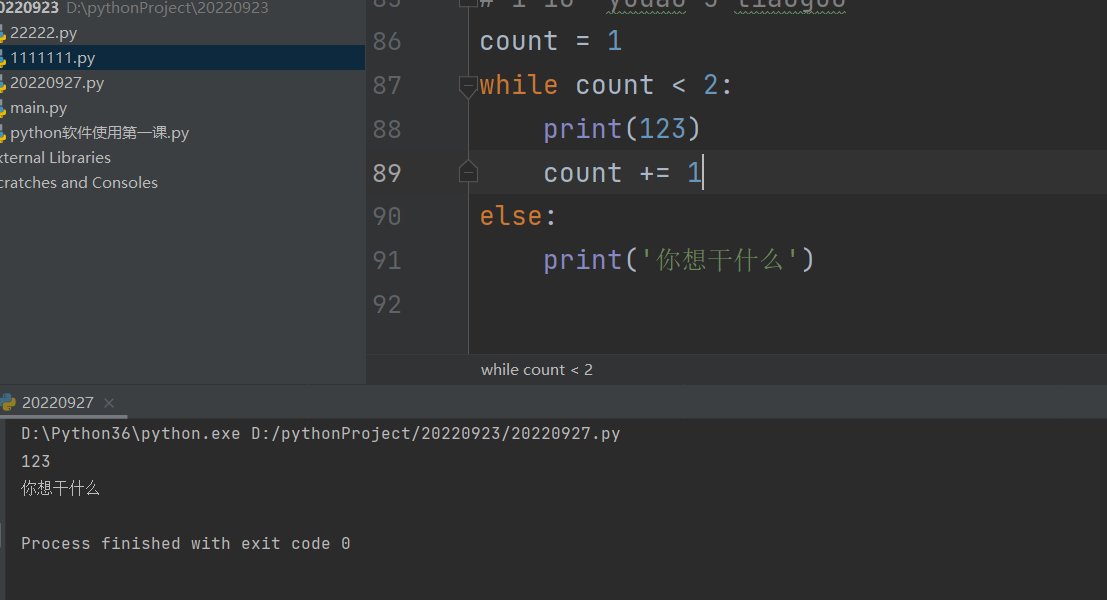Click the '123' console output line
This screenshot has height=600, width=1107.
coord(35,462)
